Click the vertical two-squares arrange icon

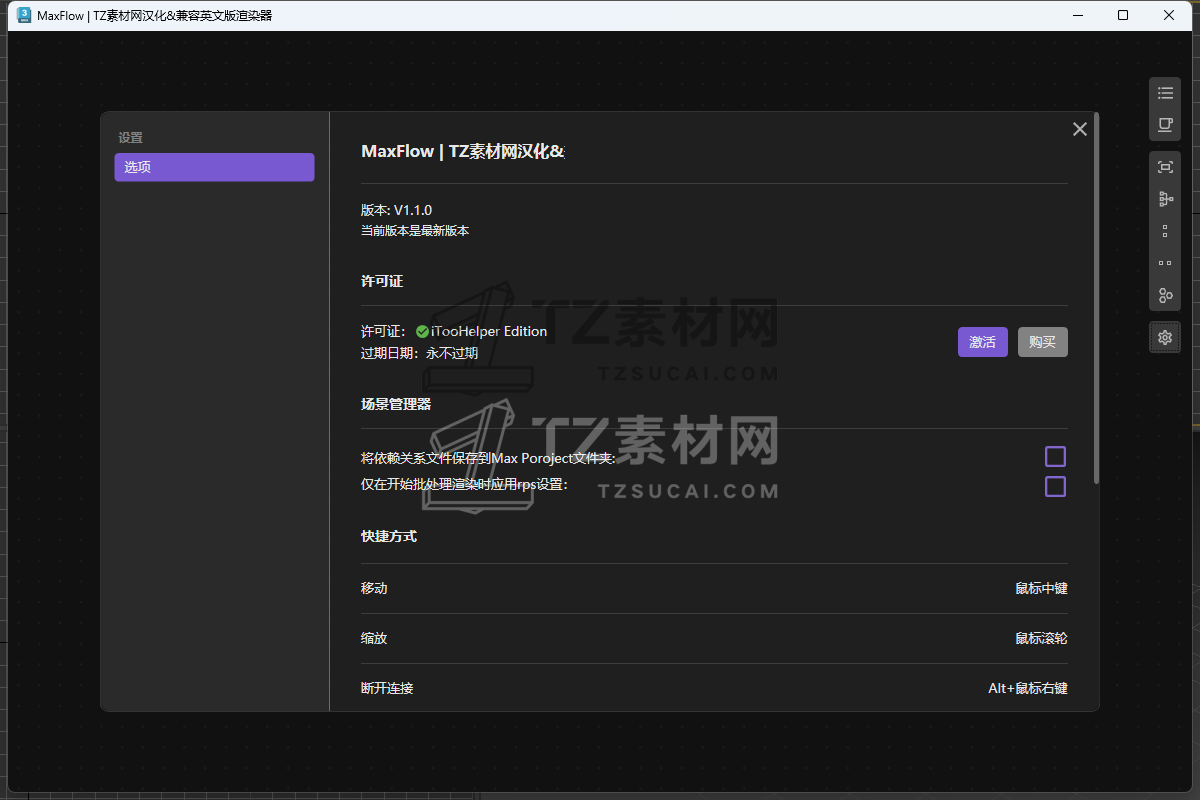1165,231
